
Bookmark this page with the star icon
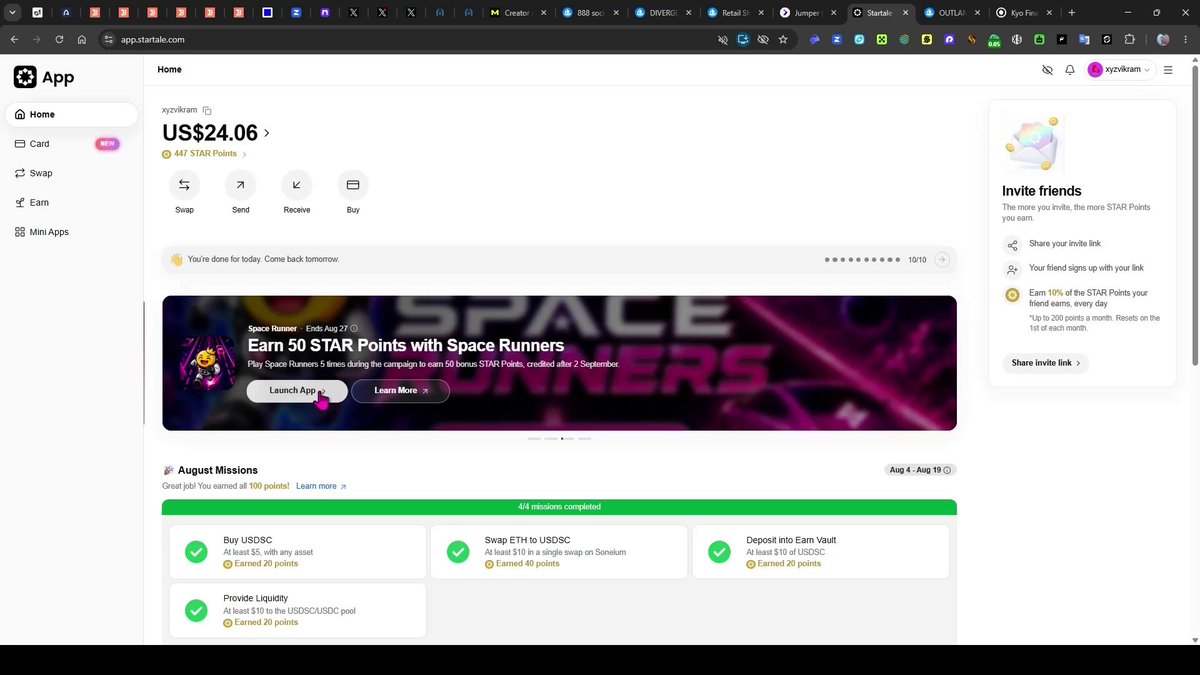coord(783,40)
